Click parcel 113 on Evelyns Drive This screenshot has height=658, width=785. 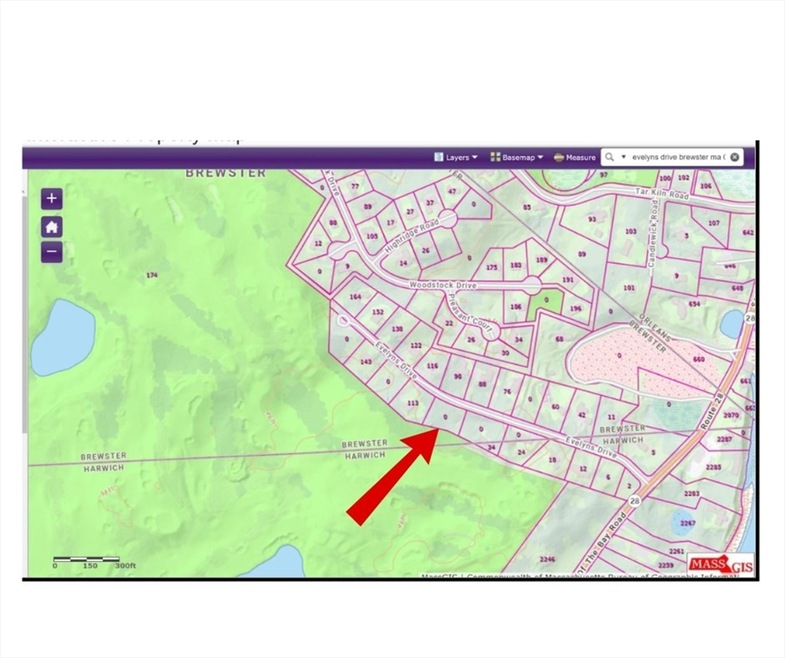pyautogui.click(x=412, y=401)
